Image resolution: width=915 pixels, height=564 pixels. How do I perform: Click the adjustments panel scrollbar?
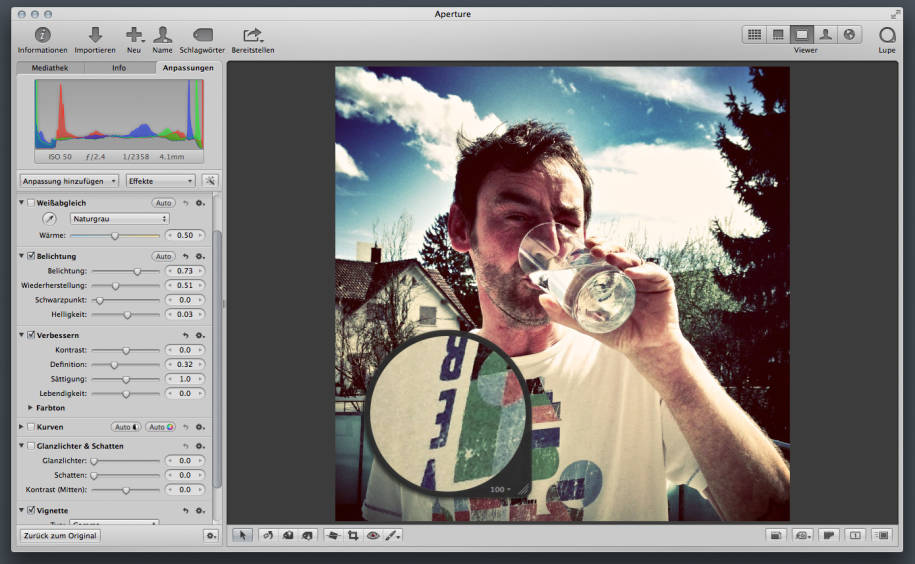217,358
